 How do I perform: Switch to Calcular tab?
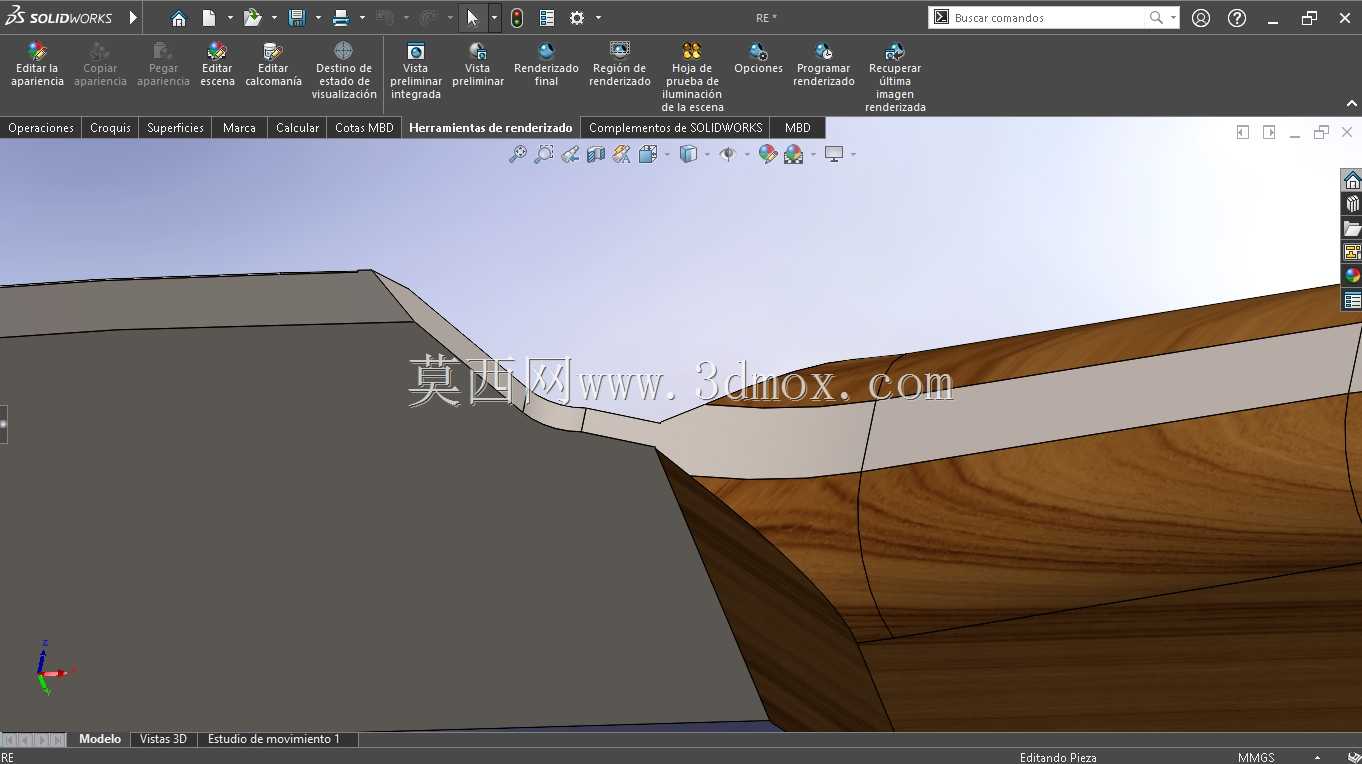click(297, 128)
